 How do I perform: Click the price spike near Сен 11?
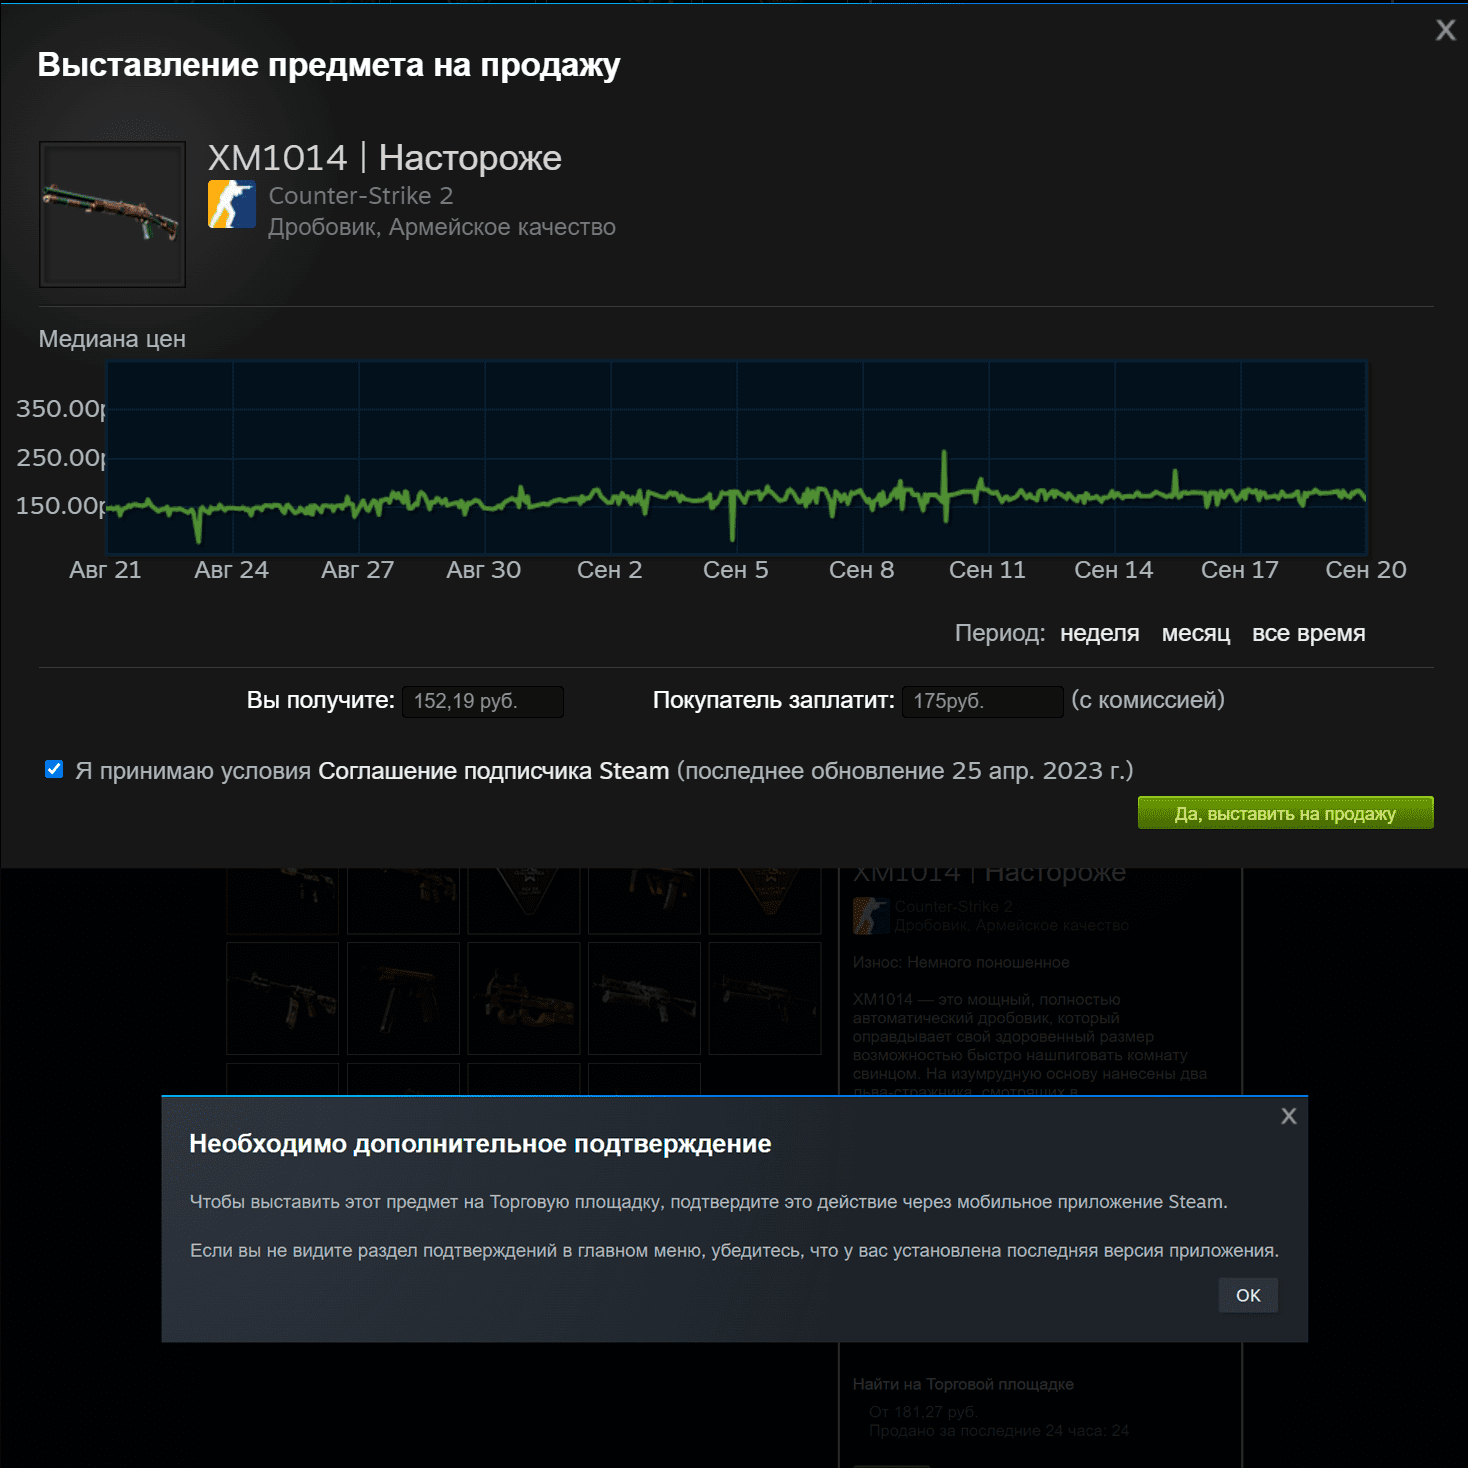coord(945,485)
